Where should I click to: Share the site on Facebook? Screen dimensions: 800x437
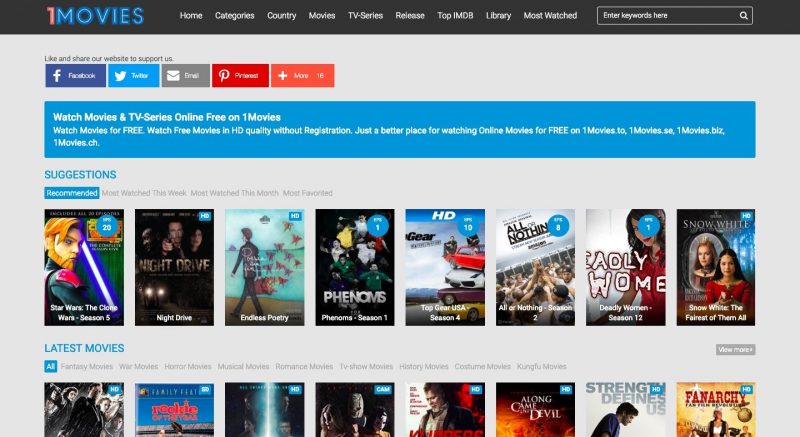[75, 76]
